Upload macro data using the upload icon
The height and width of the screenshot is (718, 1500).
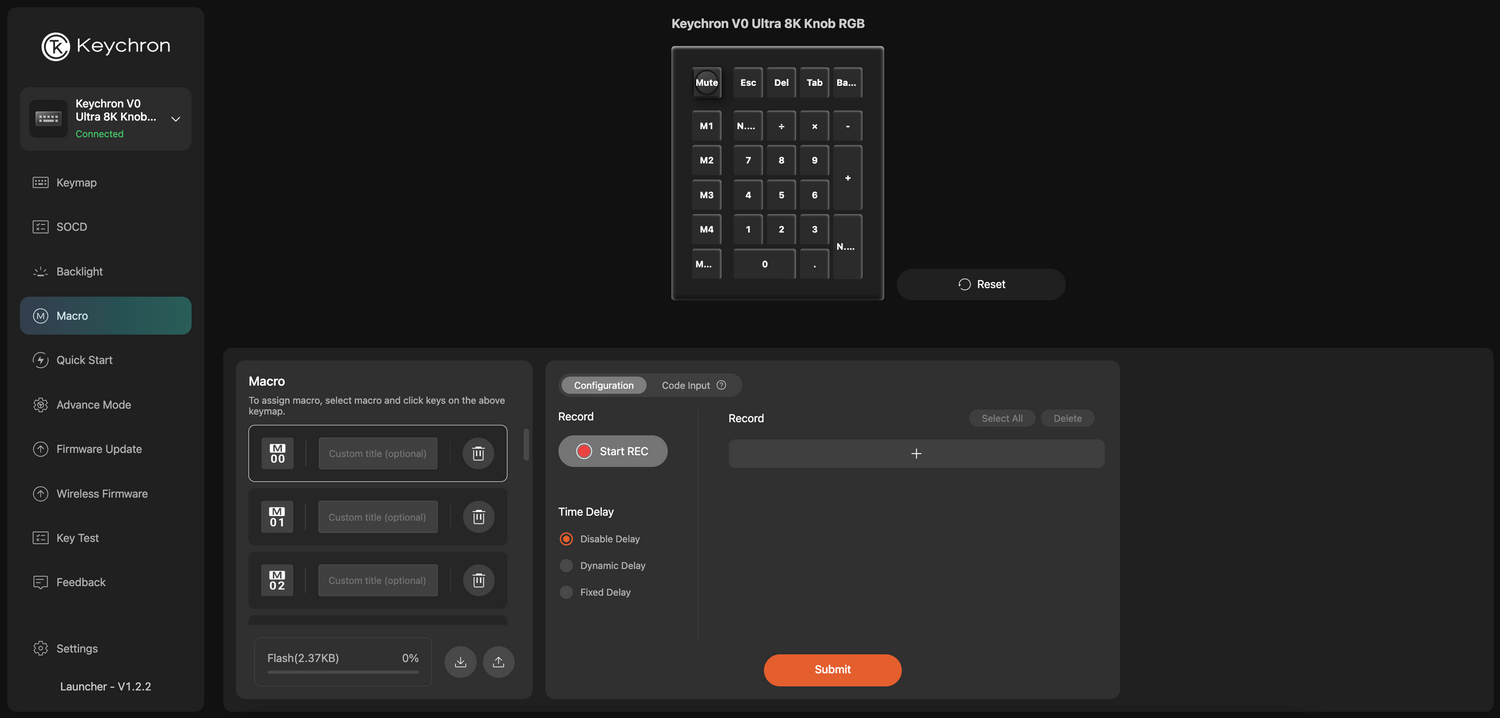[x=498, y=661]
